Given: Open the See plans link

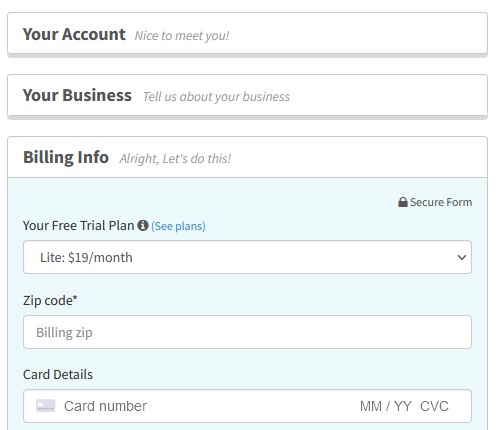Looking at the screenshot, I should 178,226.
